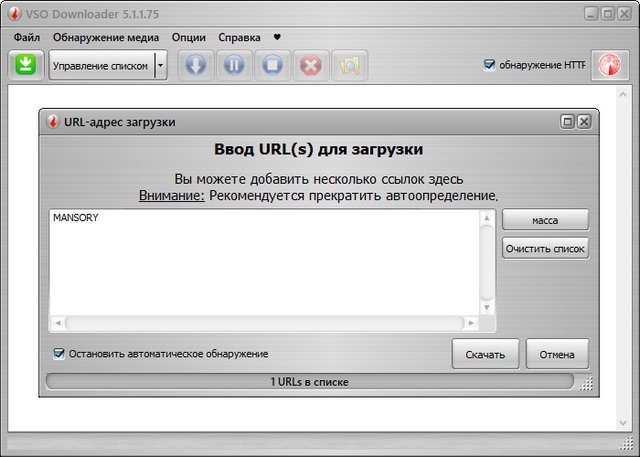Minimize the VSO Downloader main window
Image resolution: width=640 pixels, height=457 pixels.
(591, 14)
